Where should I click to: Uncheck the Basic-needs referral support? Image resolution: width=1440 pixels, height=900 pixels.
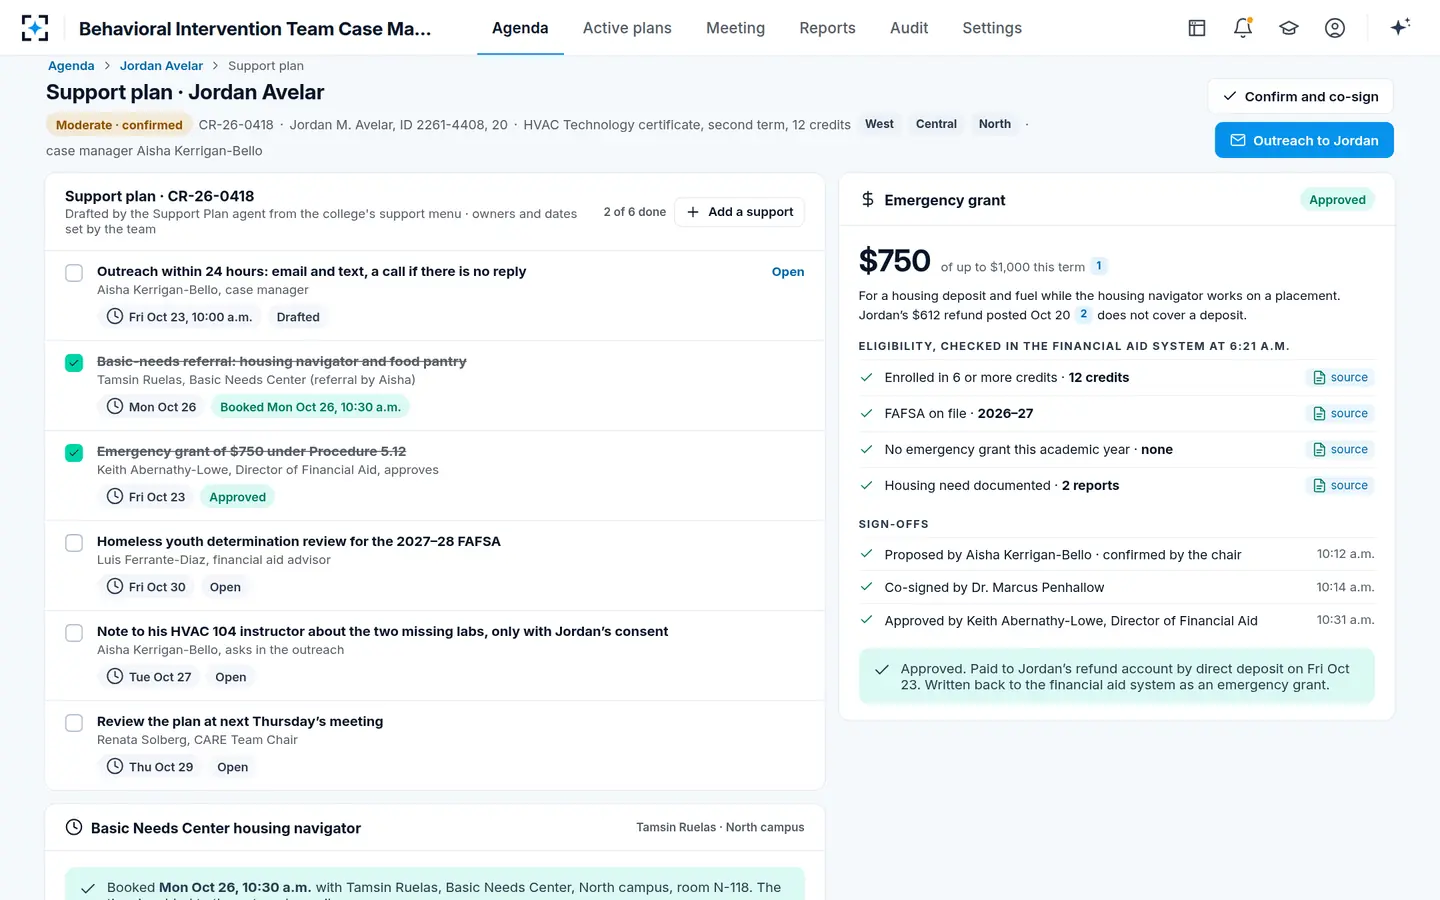tap(74, 363)
